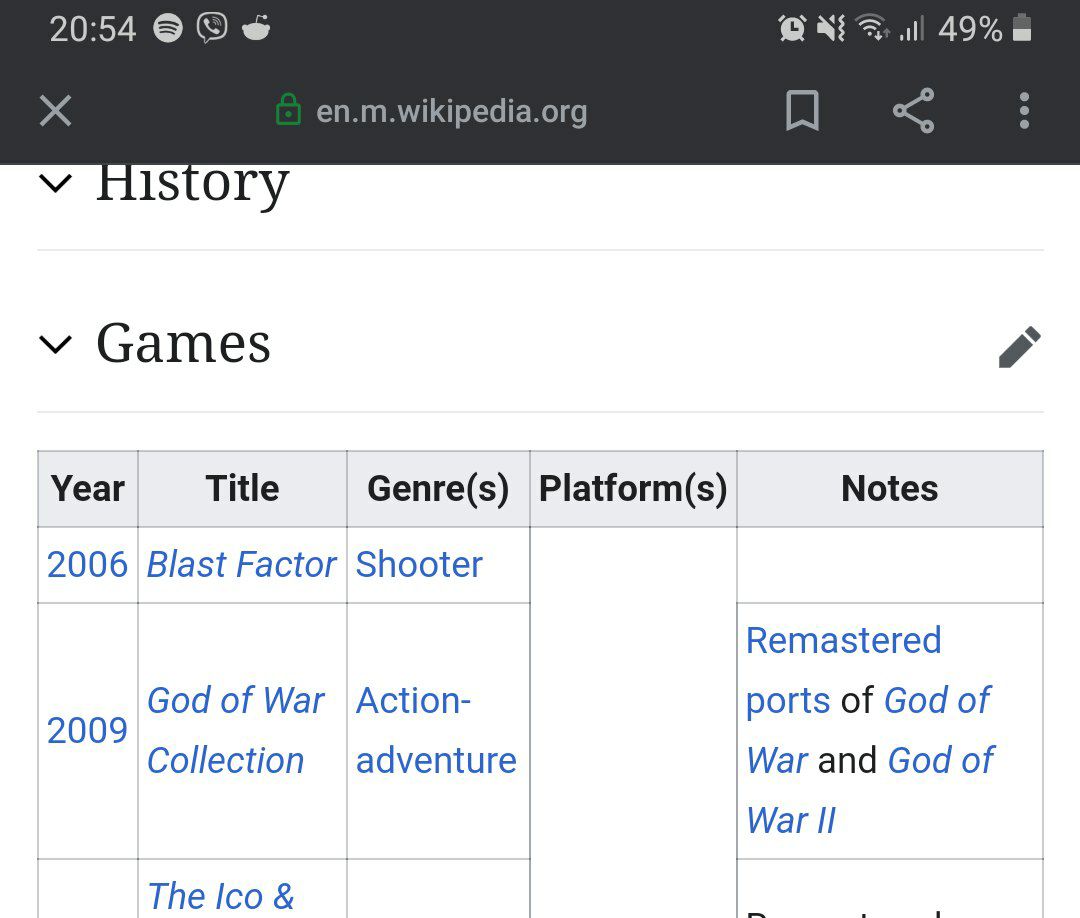Image resolution: width=1080 pixels, height=918 pixels.
Task: Close the browser tab with X icon
Action: pyautogui.click(x=55, y=110)
